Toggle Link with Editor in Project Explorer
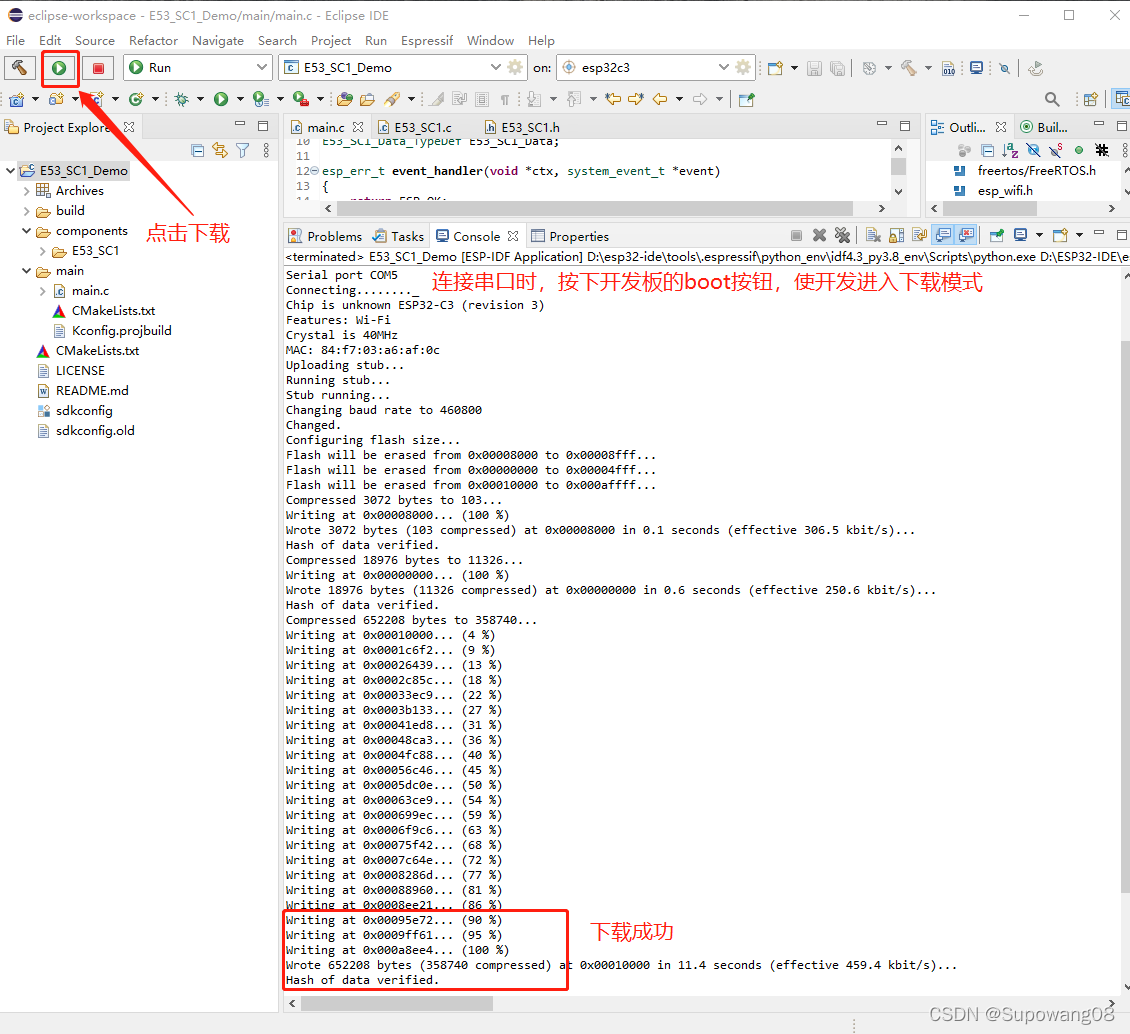Screen dimensions: 1130x1034 [220, 150]
